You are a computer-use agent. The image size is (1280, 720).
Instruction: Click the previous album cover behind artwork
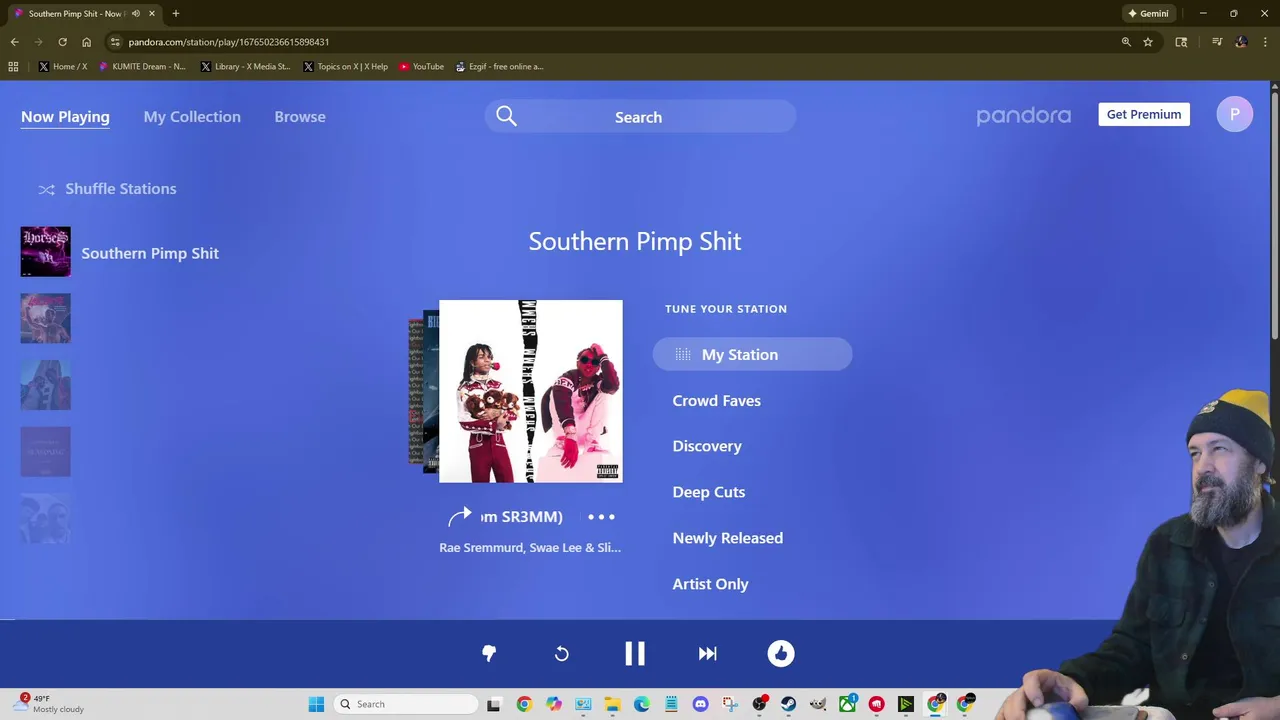pos(430,391)
